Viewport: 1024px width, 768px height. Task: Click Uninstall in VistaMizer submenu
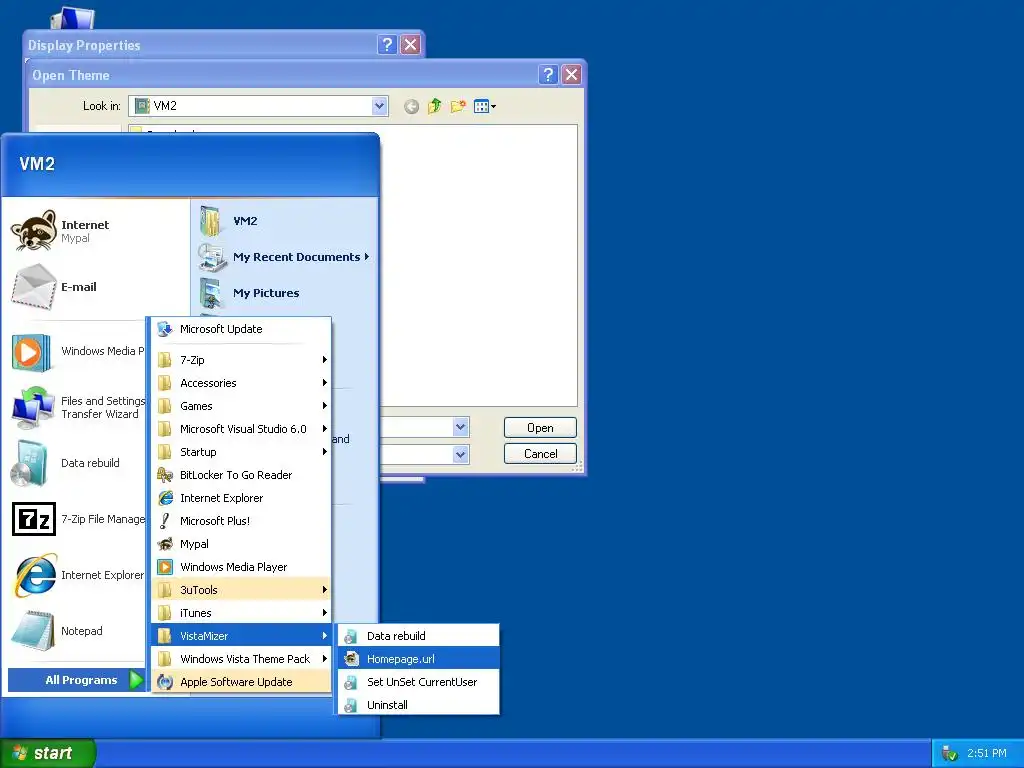pyautogui.click(x=419, y=705)
